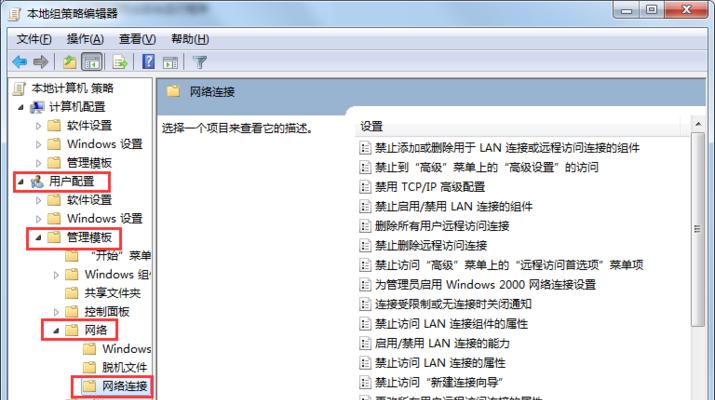The height and width of the screenshot is (400, 715).
Task: Click the 网络连接 folder icon in the header
Action: click(x=173, y=91)
